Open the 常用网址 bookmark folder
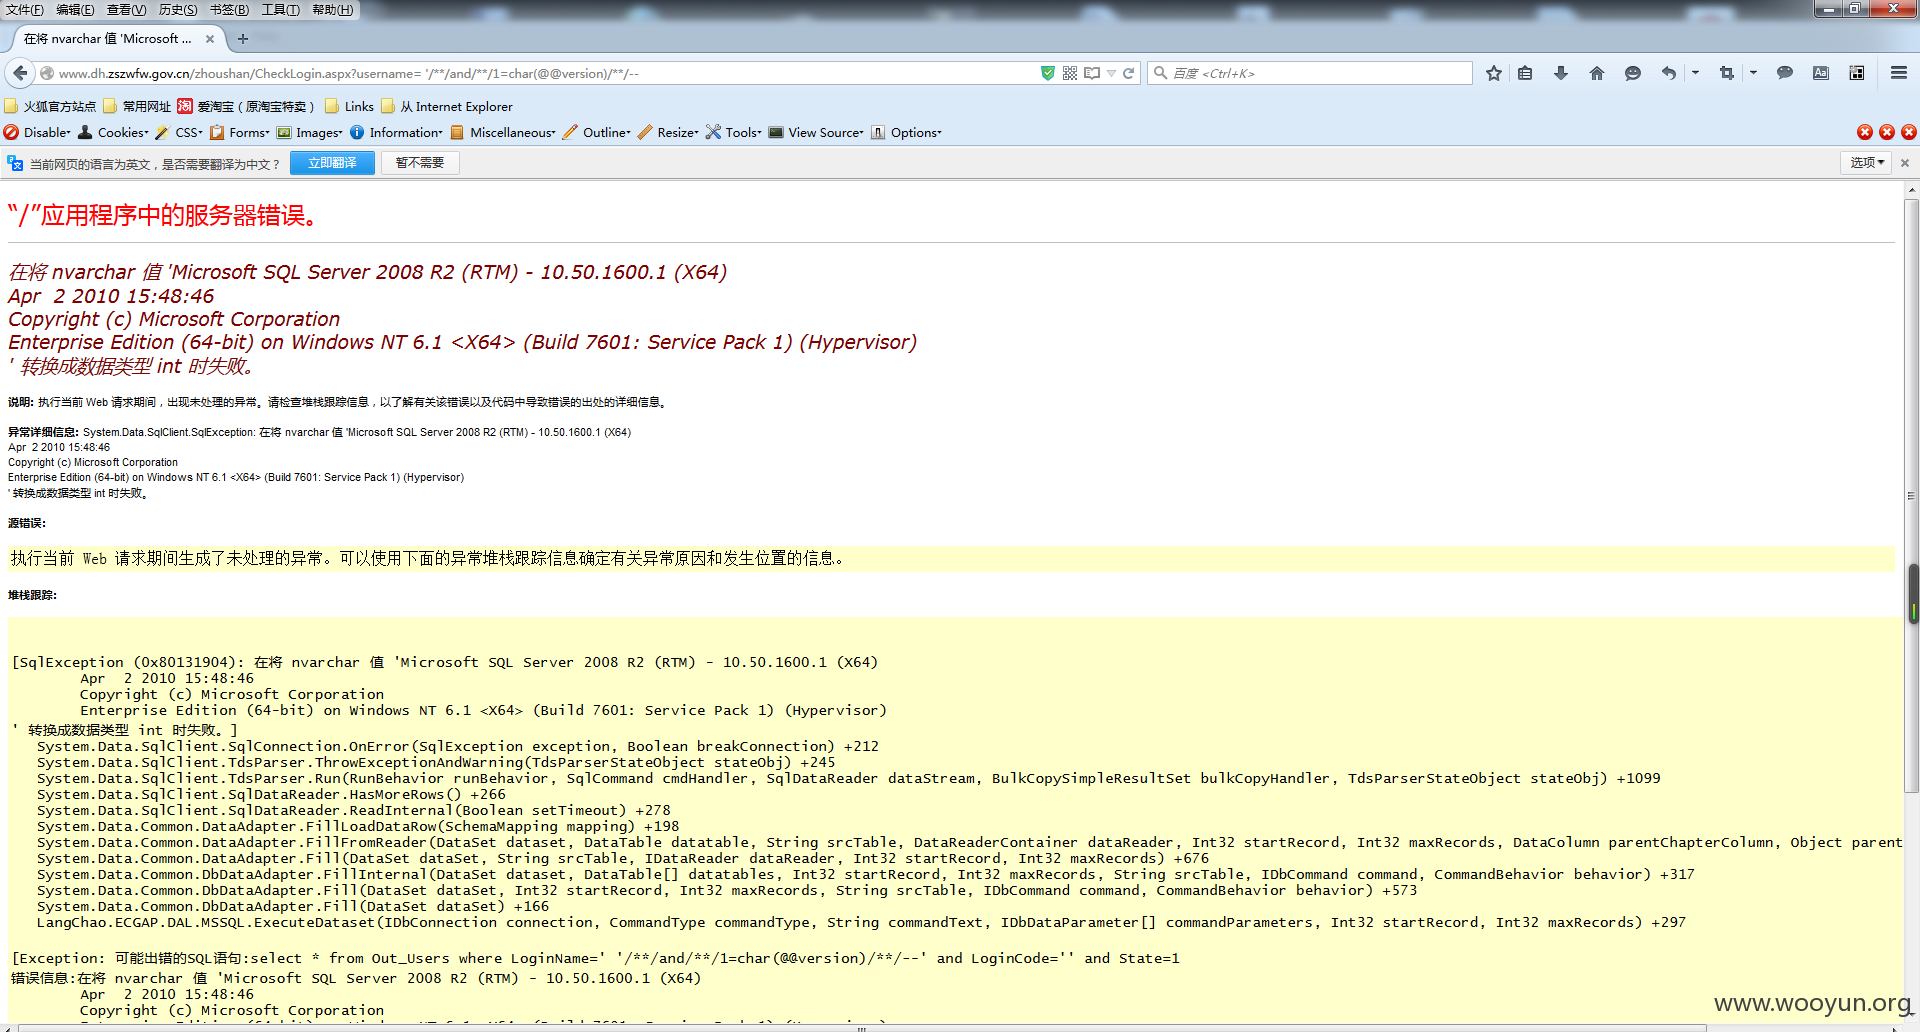 (137, 106)
